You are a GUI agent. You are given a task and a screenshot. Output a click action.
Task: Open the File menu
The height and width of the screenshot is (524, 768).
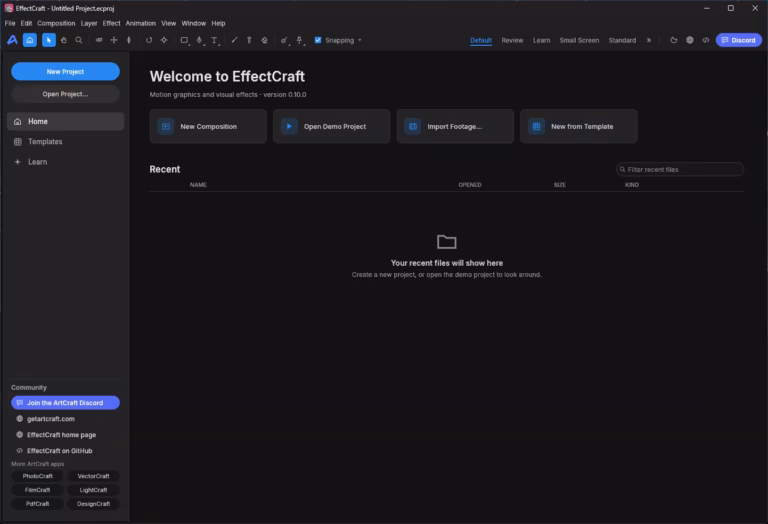coord(10,23)
